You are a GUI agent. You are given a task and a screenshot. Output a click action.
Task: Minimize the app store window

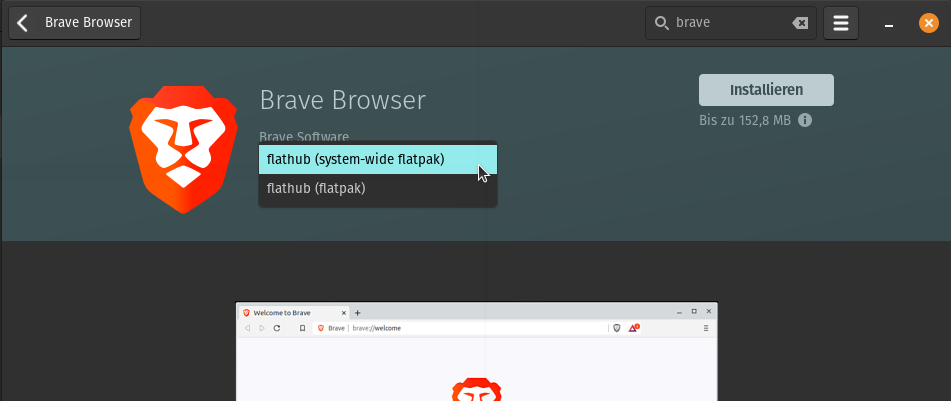click(x=889, y=25)
